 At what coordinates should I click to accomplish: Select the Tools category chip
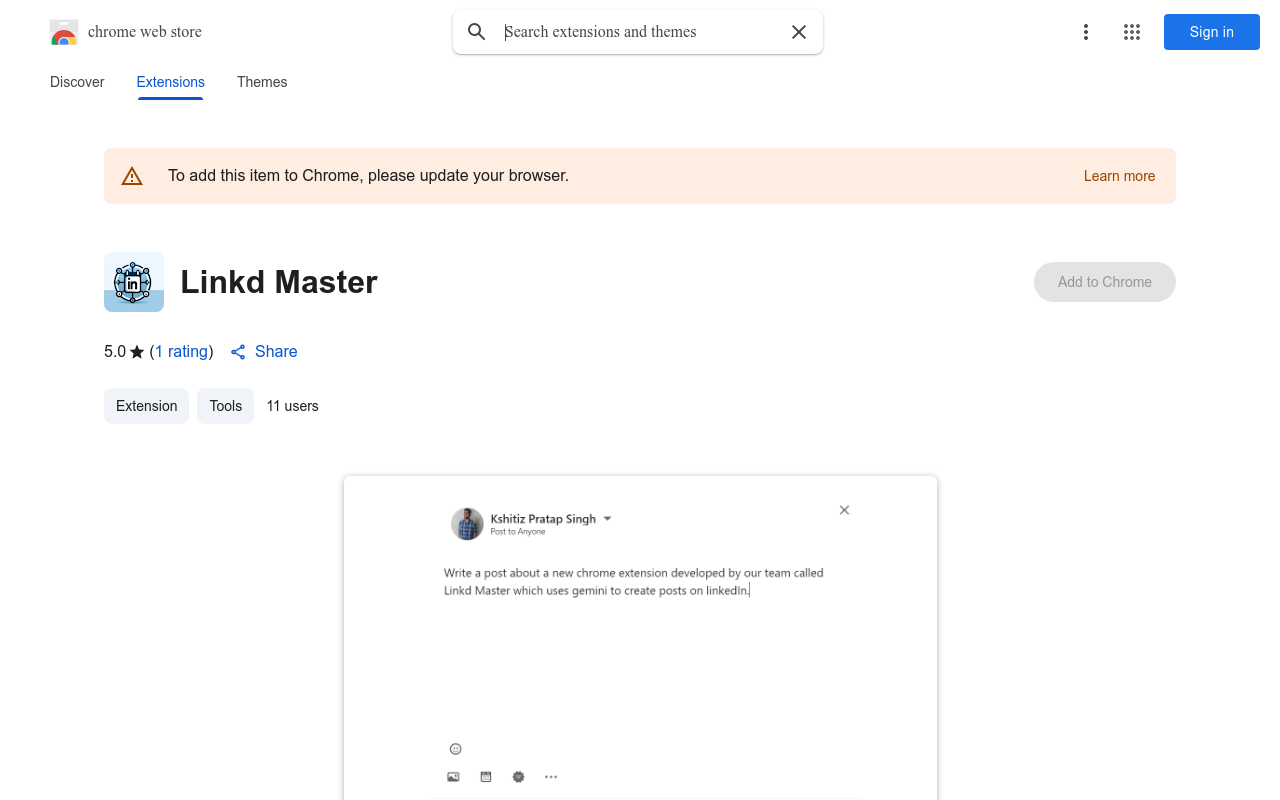click(226, 406)
